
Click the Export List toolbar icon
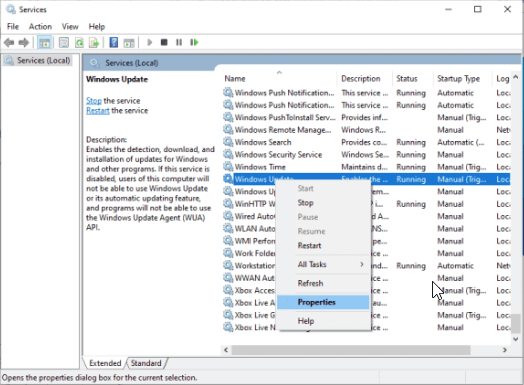[94, 42]
